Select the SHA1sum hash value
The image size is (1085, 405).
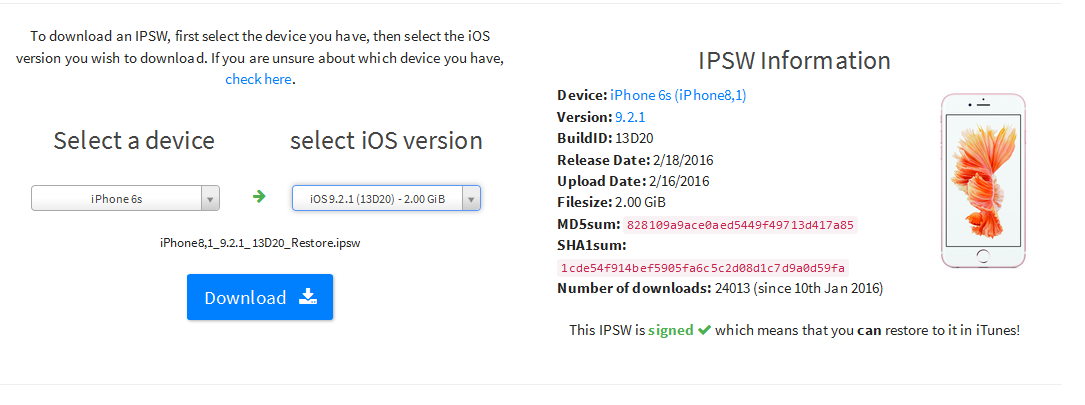point(703,268)
